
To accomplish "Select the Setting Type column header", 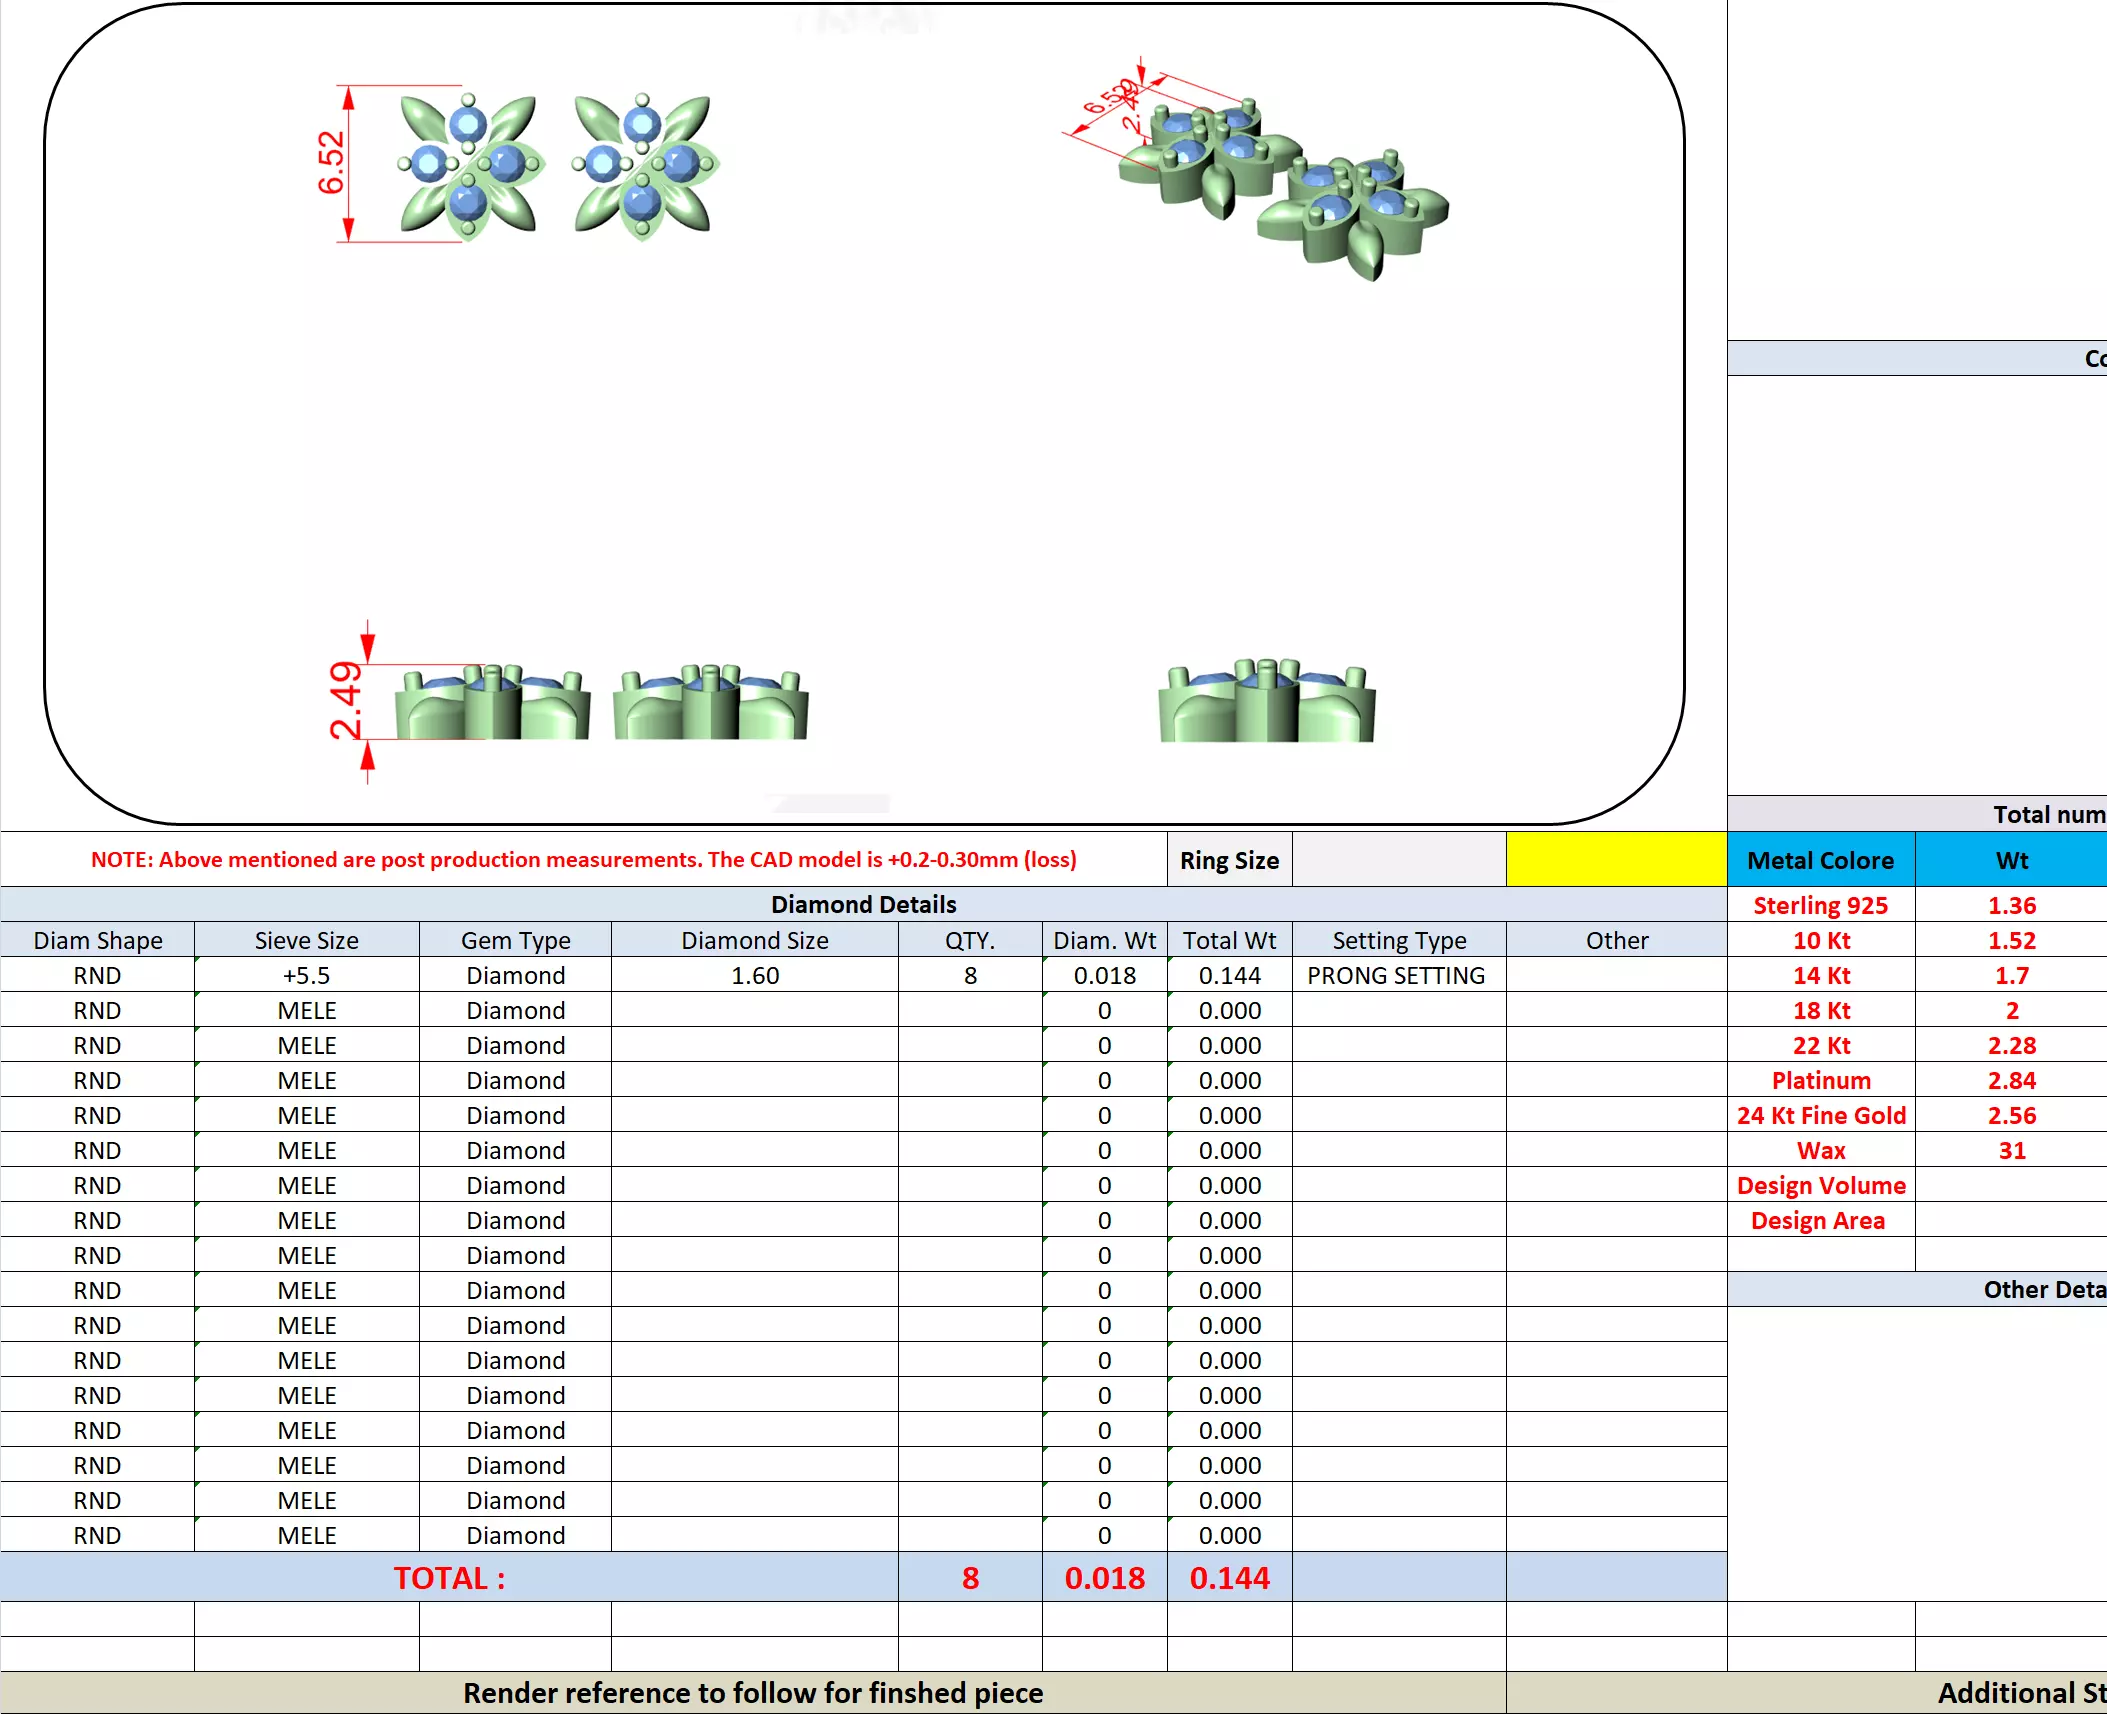I will [x=1398, y=940].
